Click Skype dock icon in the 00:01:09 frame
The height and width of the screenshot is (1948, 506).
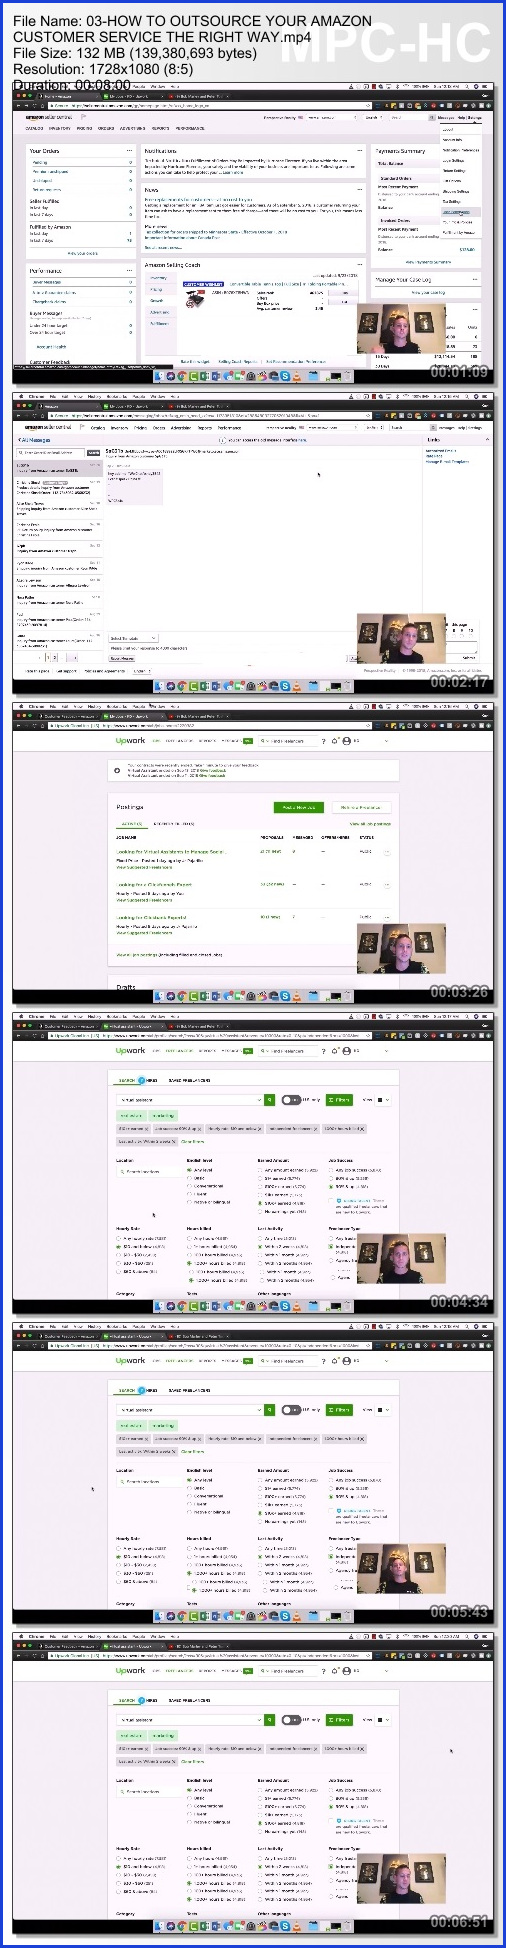(285, 376)
